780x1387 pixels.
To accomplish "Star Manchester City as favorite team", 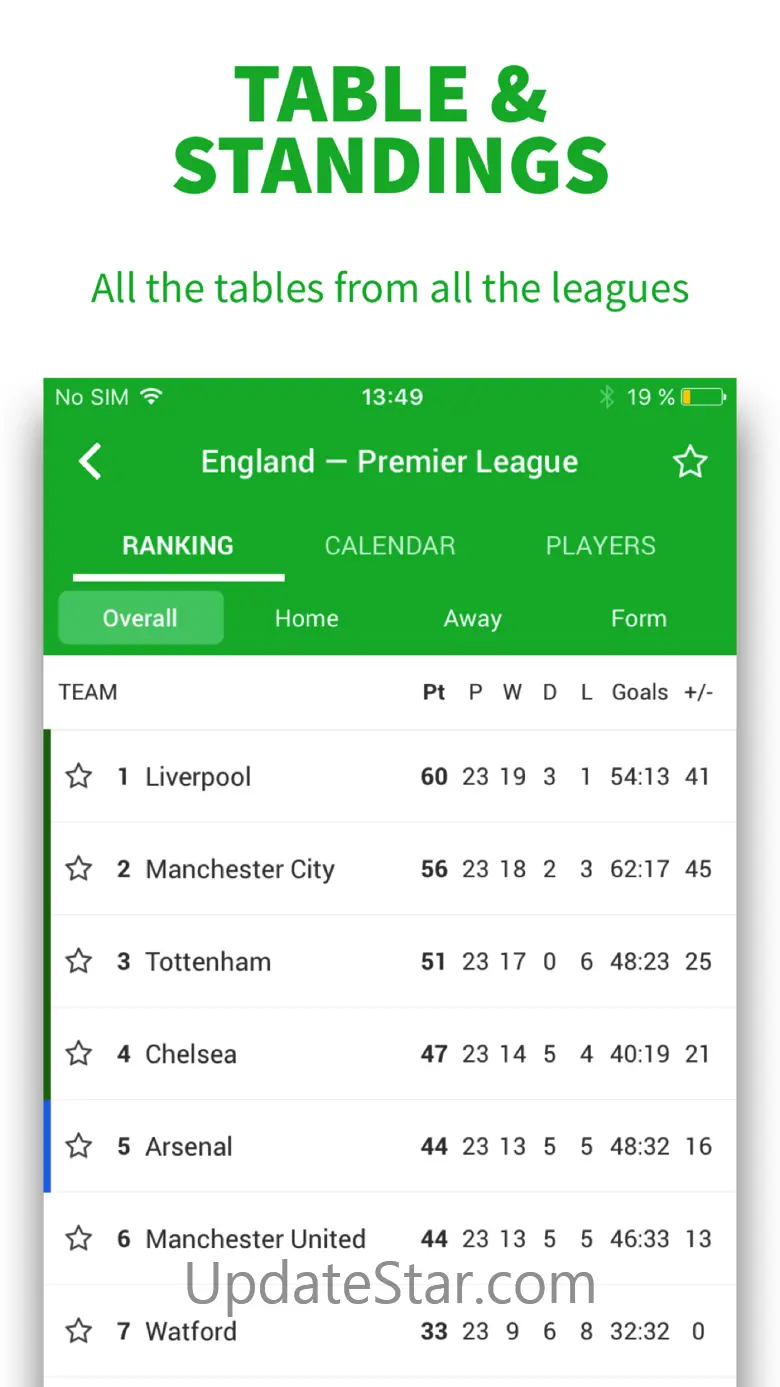I will coord(79,869).
